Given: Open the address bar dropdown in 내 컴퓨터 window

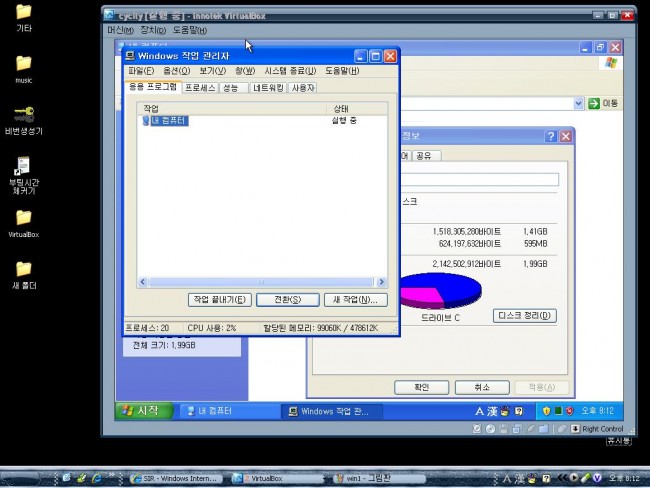Looking at the screenshot, I should click(578, 103).
